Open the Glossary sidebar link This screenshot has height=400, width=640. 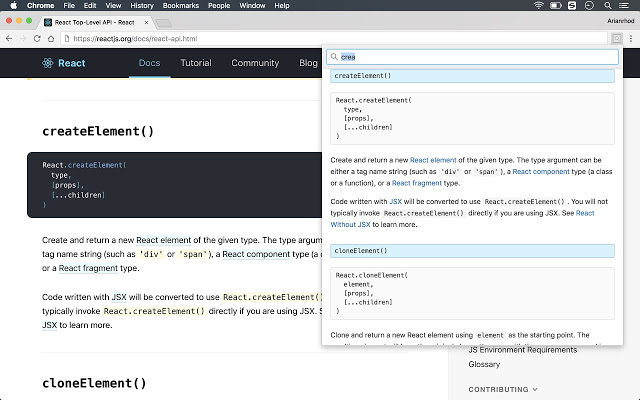pos(484,364)
